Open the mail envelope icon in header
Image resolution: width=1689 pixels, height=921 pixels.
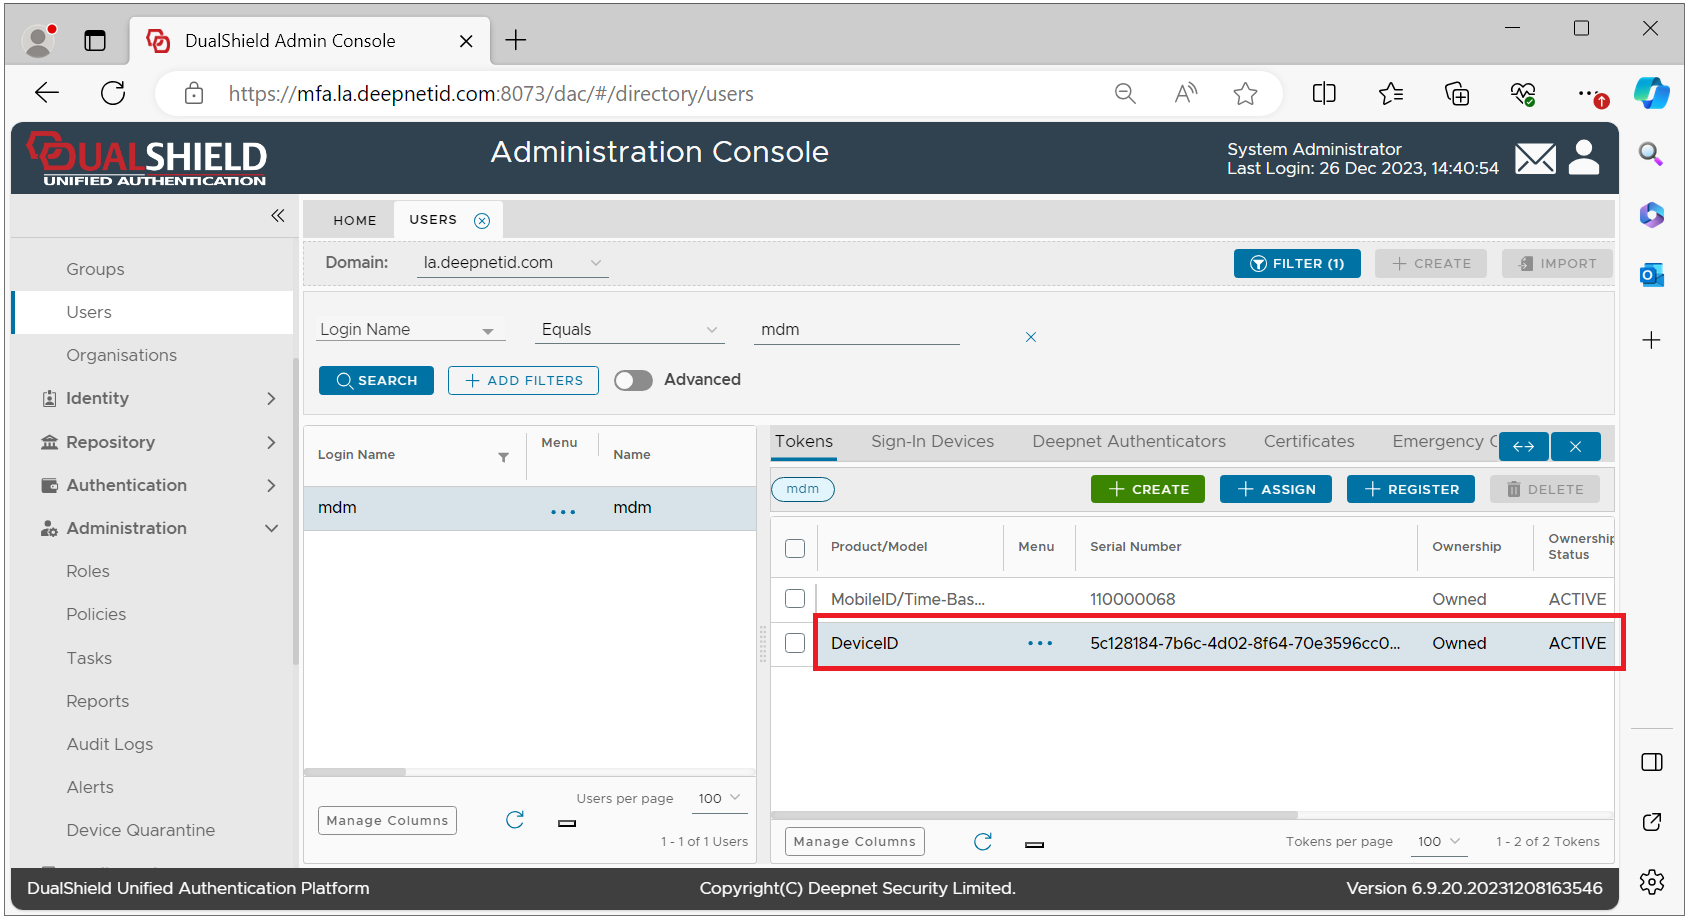pos(1534,159)
